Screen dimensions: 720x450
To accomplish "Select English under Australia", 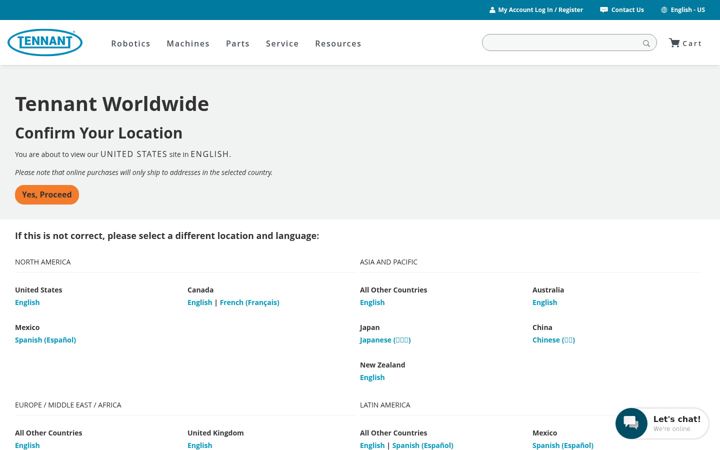I will click(545, 302).
